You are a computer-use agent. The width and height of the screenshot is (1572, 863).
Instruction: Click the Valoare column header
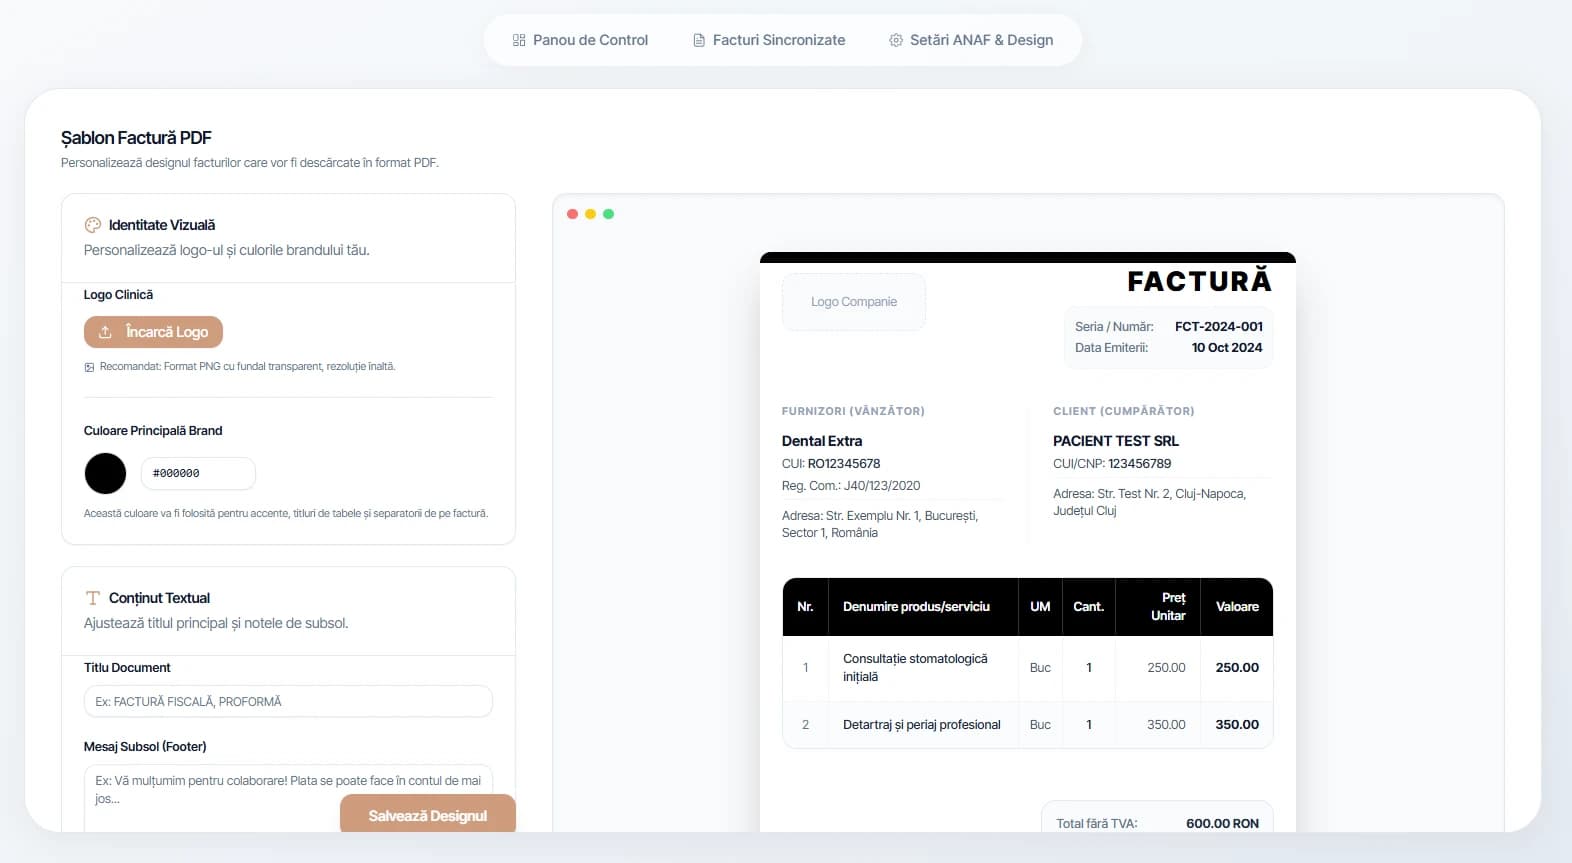1237,607
